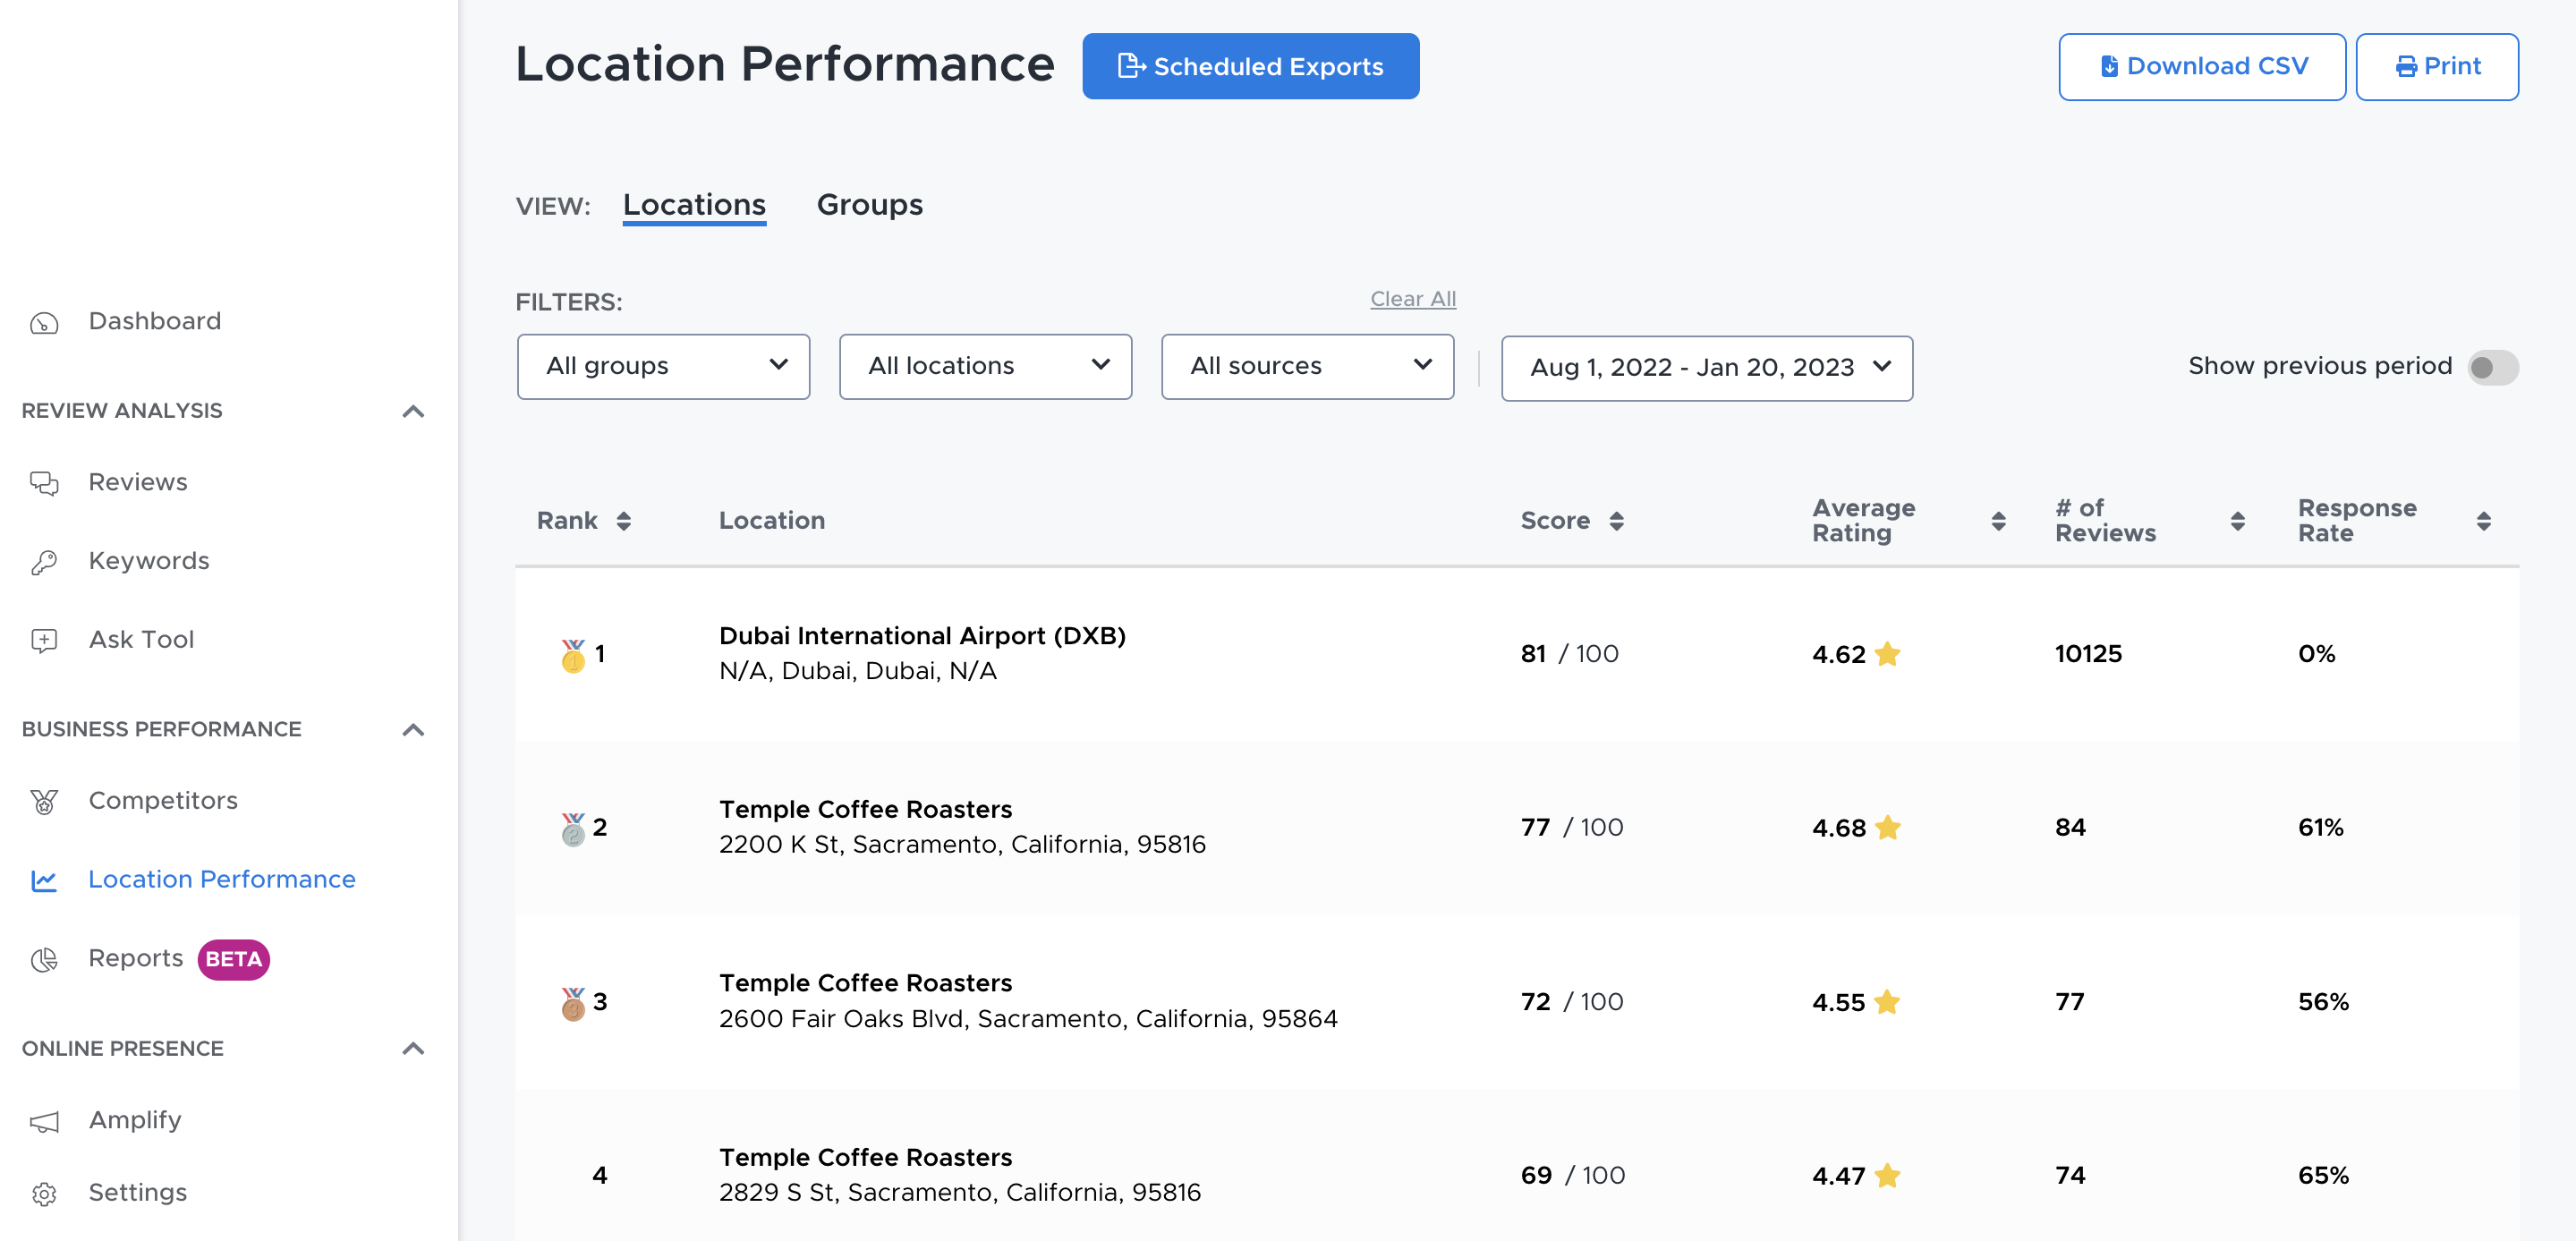Click the 81 / 100 score value
The width and height of the screenshot is (2576, 1241).
(1569, 654)
